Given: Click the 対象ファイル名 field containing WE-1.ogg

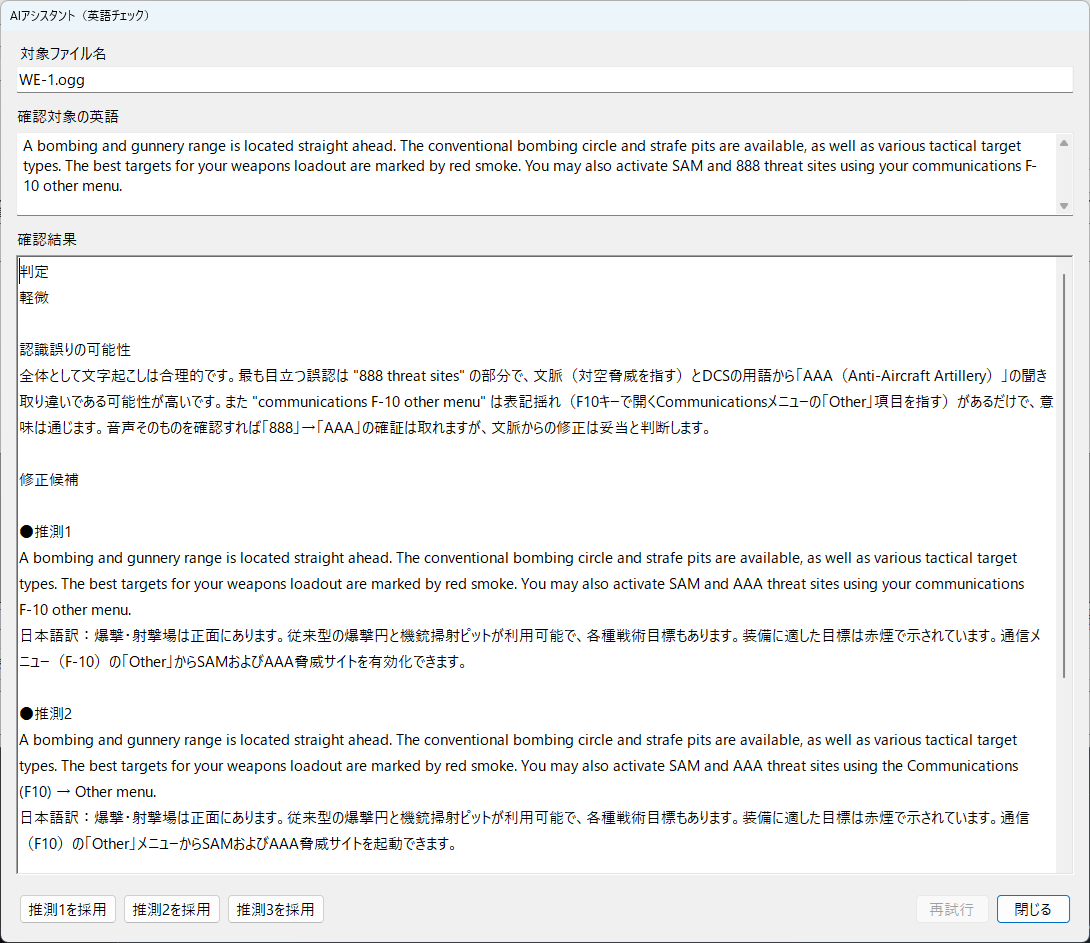Looking at the screenshot, I should [x=544, y=80].
